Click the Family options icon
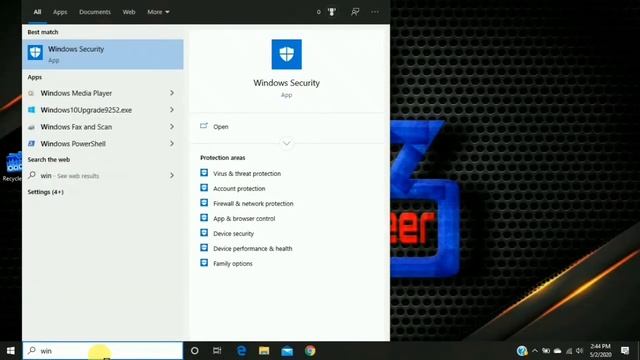The image size is (640, 360). pyautogui.click(x=204, y=262)
